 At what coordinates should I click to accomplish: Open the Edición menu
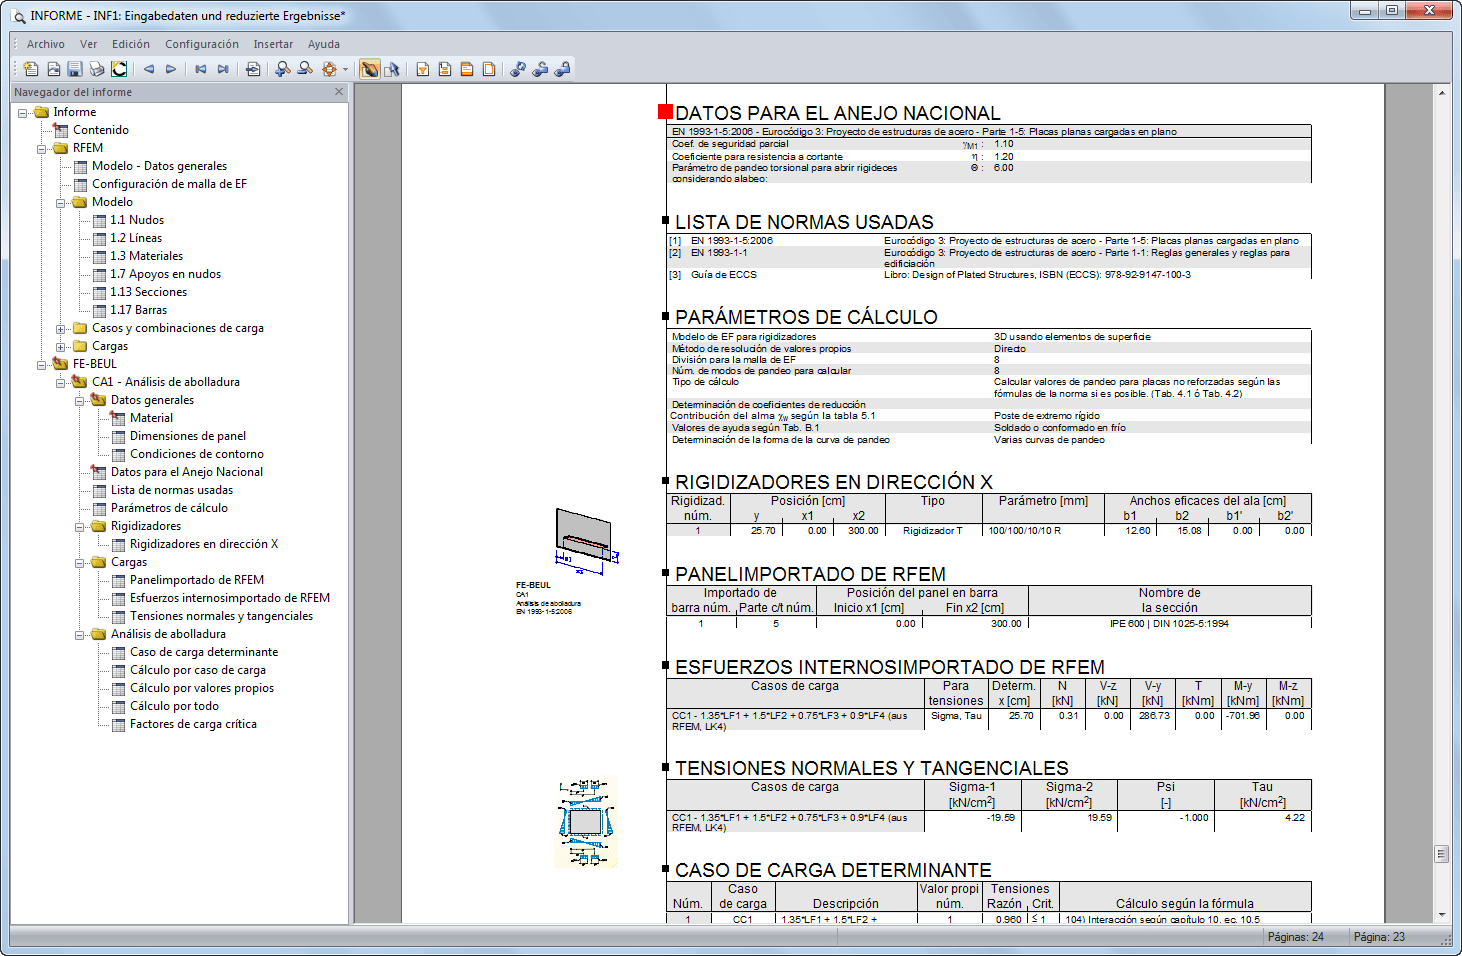[131, 44]
